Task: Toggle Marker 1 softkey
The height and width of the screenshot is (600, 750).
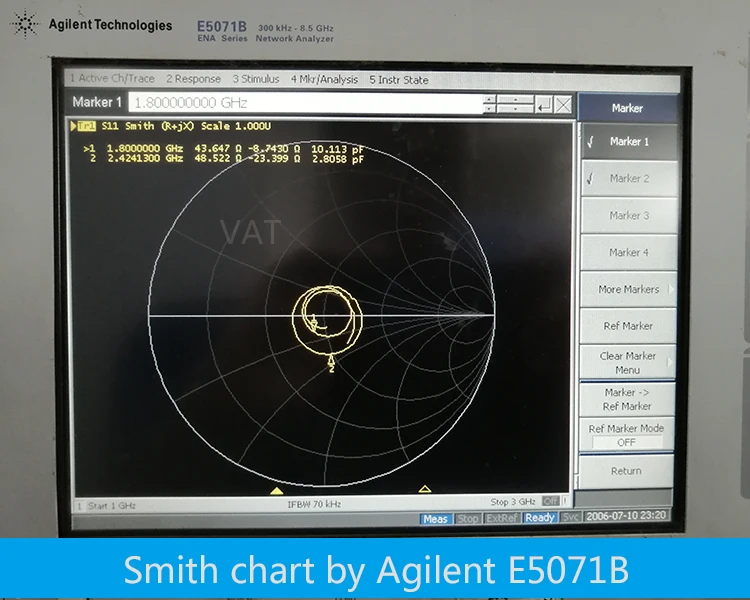Action: coord(629,142)
